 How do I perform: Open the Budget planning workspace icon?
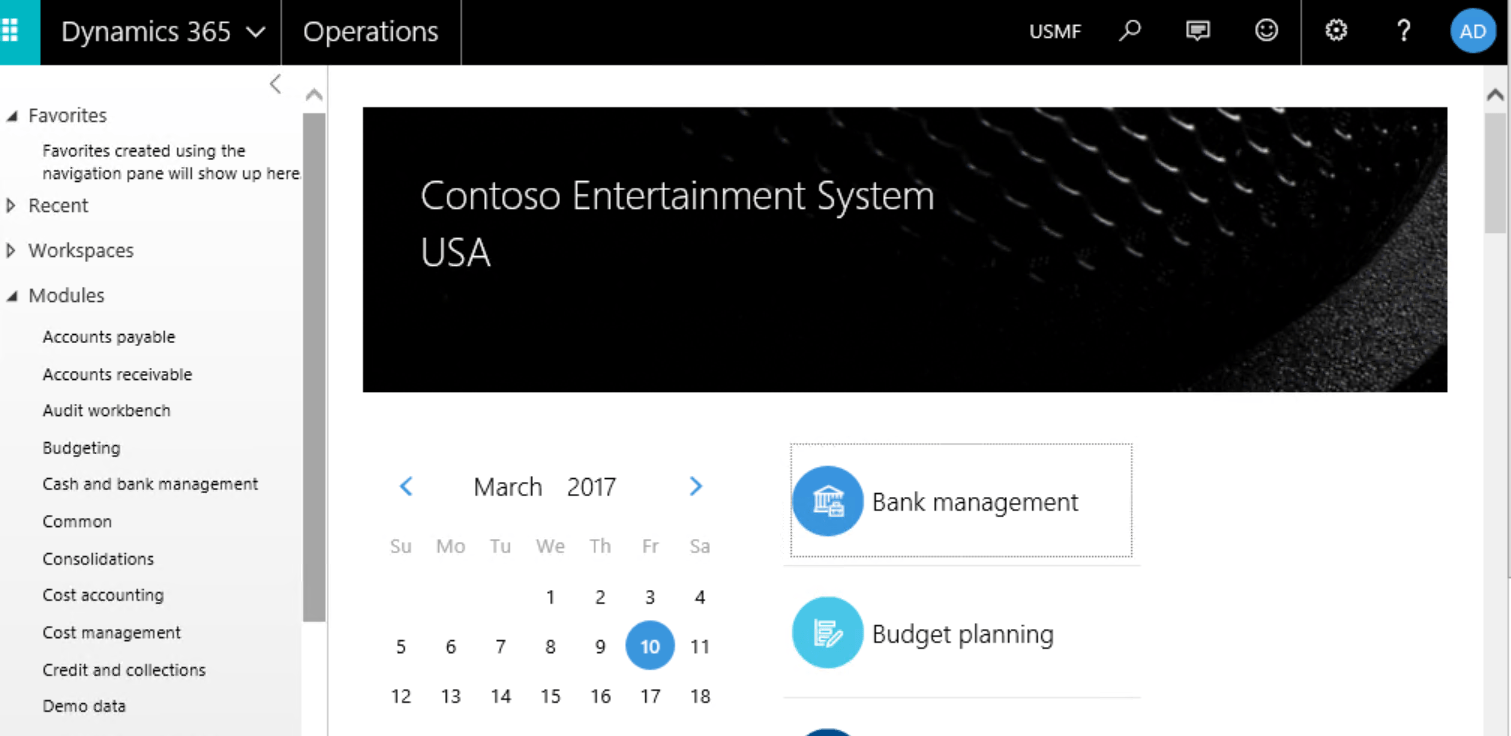tap(827, 633)
